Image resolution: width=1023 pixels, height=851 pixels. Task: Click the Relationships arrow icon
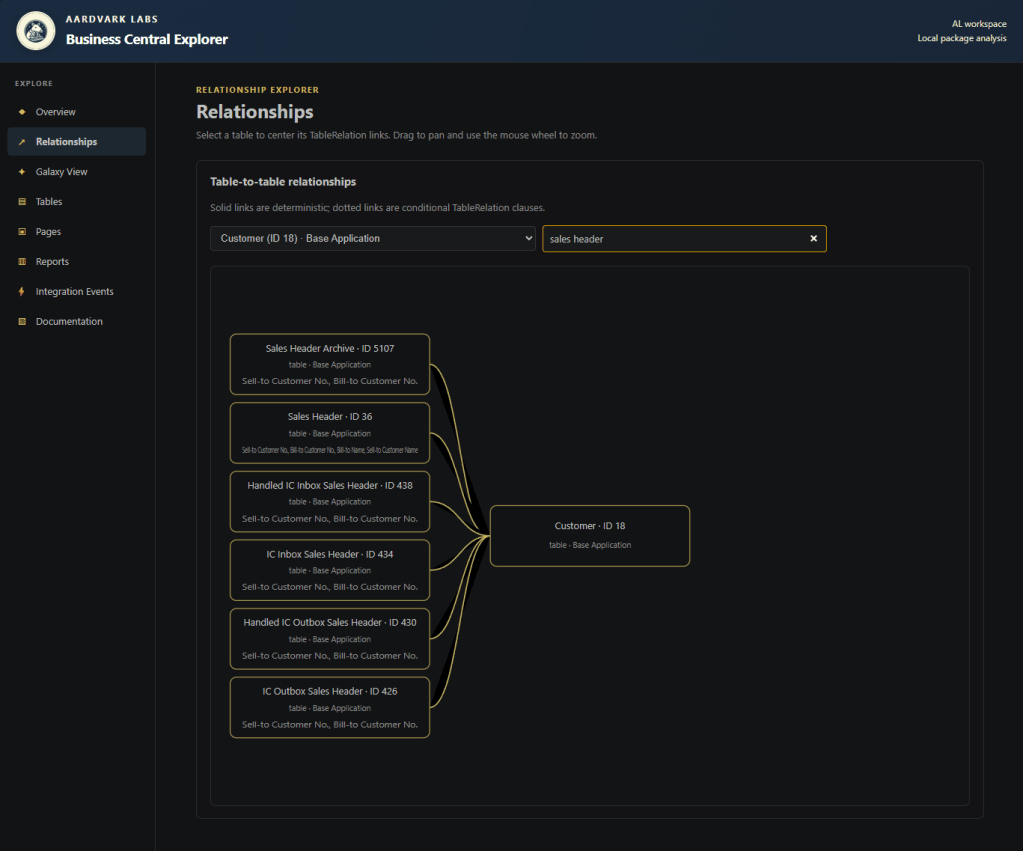coord(22,142)
